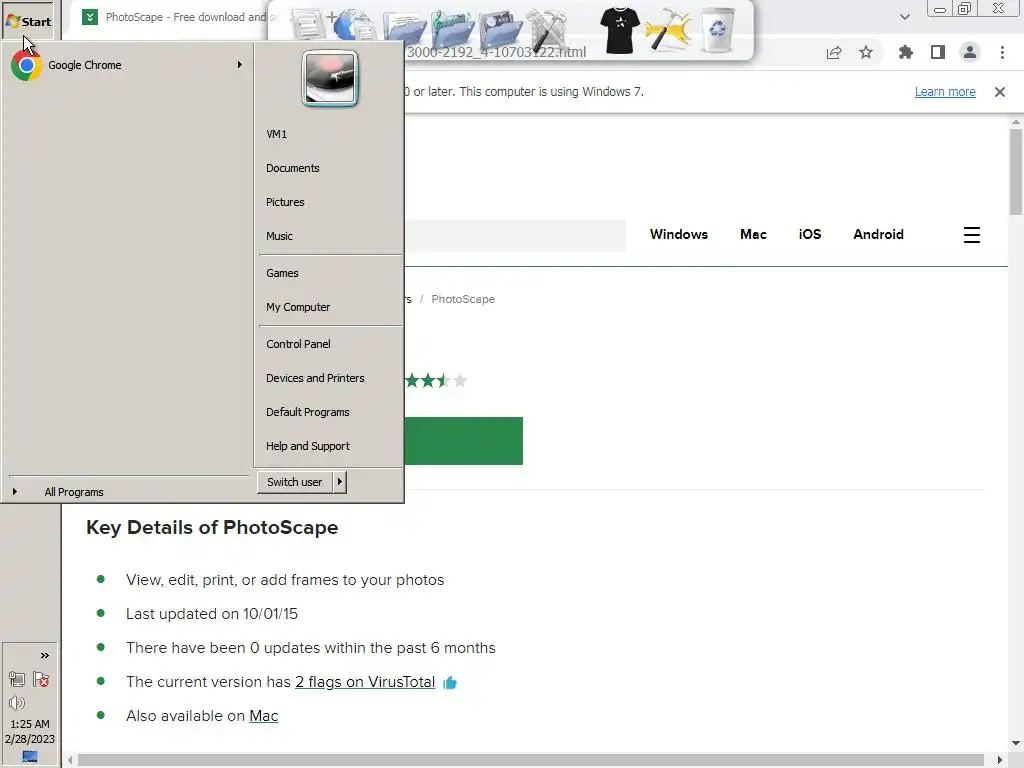Toggle Chrome side panel
1024x768 pixels.
click(938, 52)
